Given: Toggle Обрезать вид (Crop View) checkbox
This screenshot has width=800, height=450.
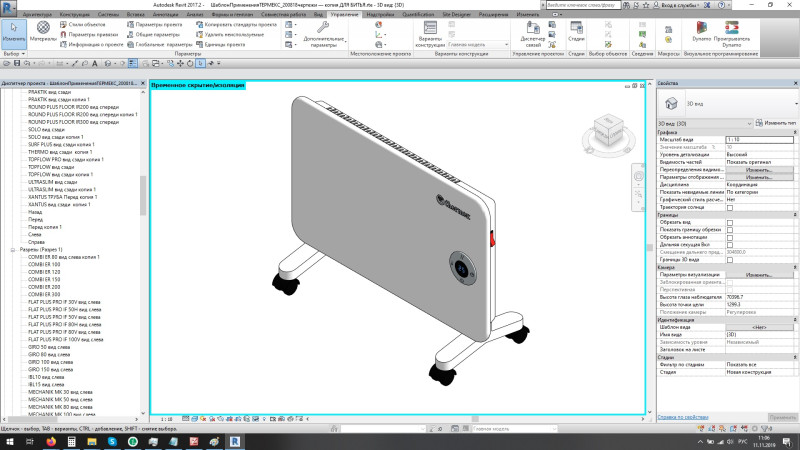Looking at the screenshot, I should (x=729, y=222).
